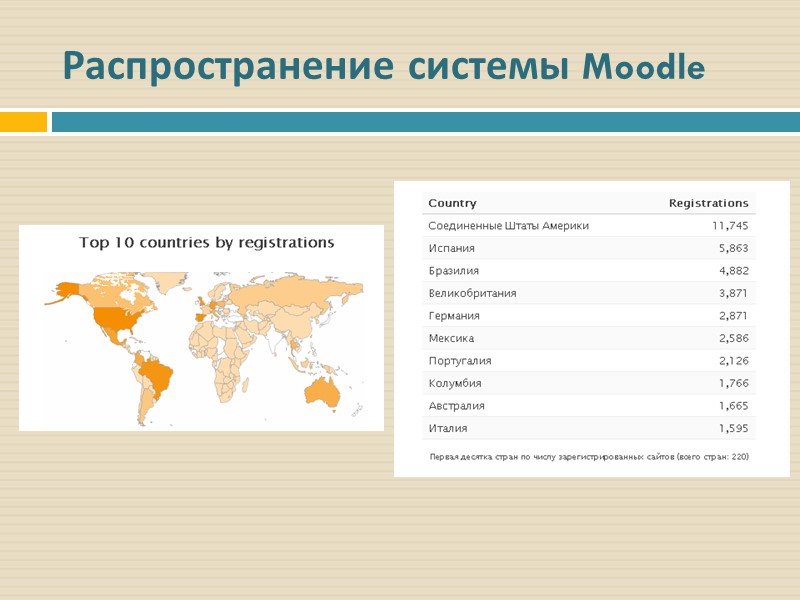
Task: Select the 'Колумбия' row label
Action: [455, 383]
